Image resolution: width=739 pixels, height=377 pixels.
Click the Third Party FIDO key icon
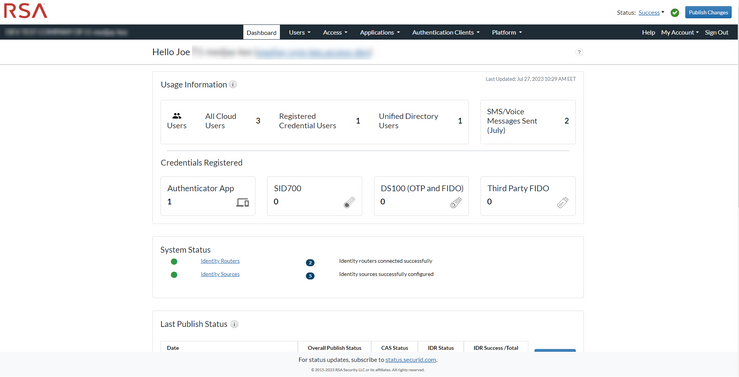pos(563,203)
